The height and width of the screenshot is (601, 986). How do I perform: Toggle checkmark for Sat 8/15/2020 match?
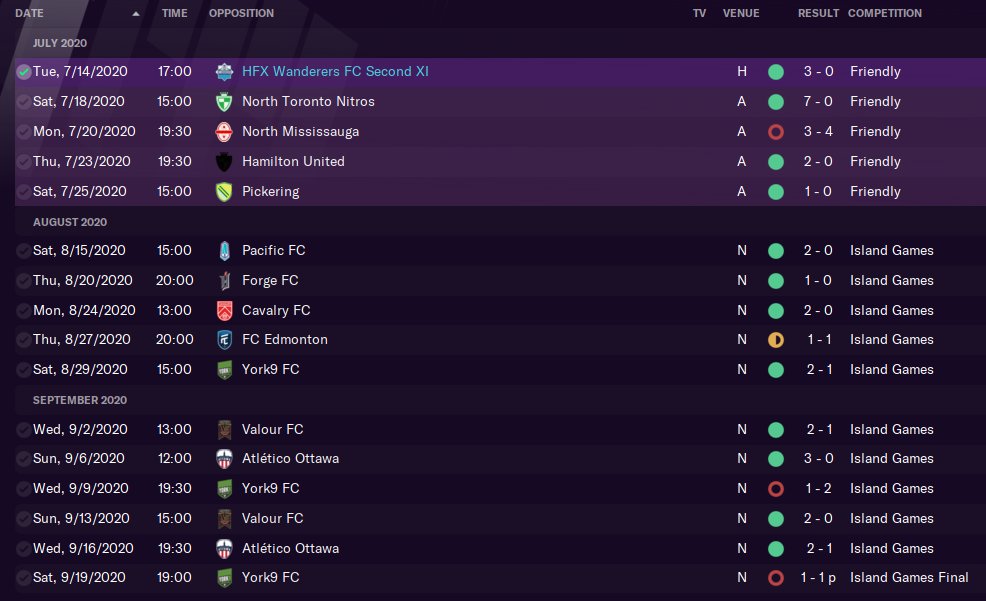tap(24, 251)
